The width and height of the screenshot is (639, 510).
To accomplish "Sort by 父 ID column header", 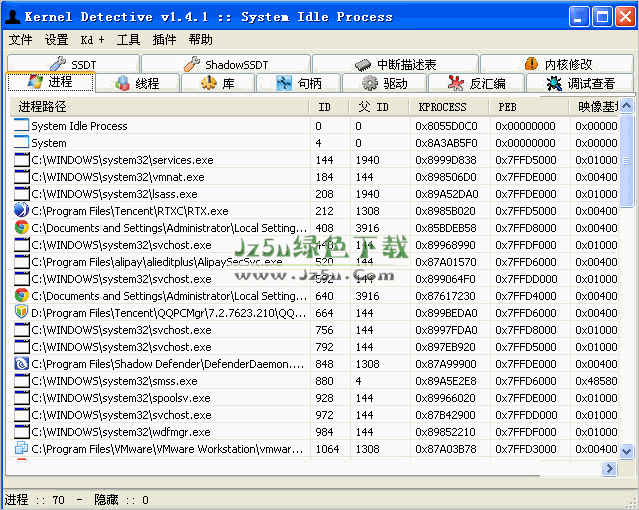I will pos(379,107).
